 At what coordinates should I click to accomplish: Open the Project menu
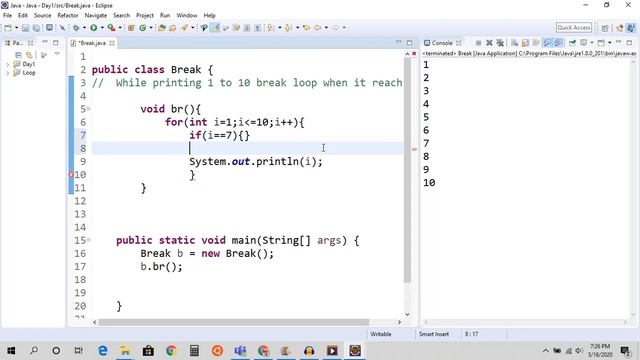pos(145,16)
